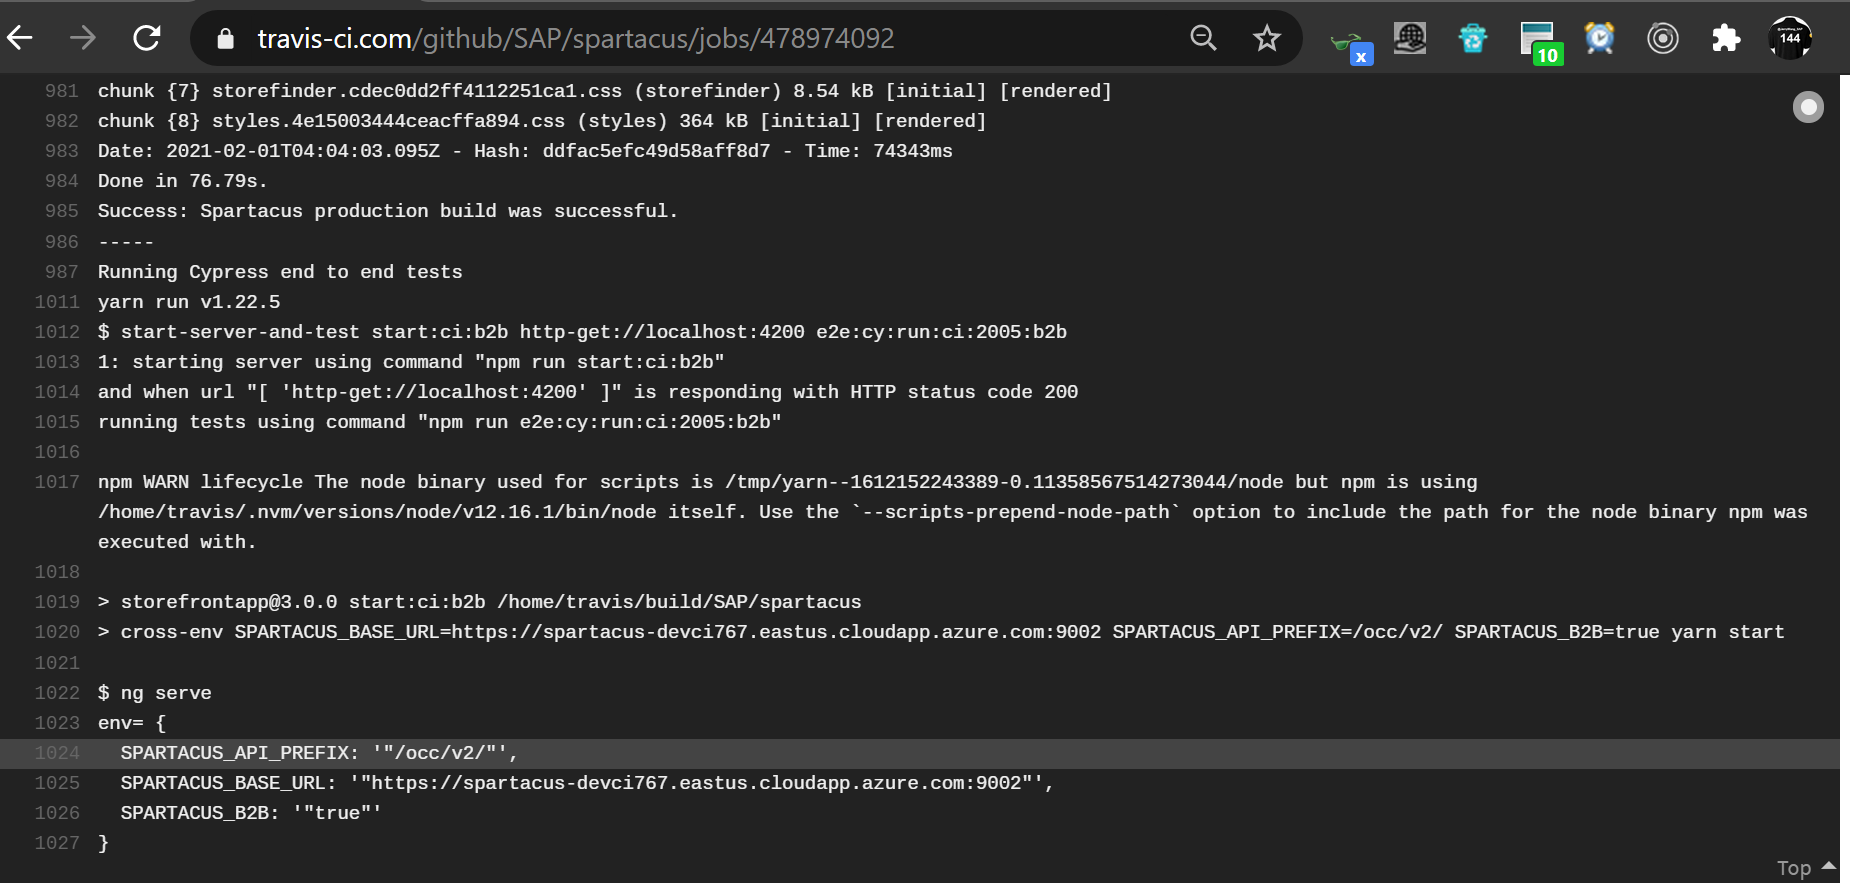Click the 'Date: 2021-02-01T04:04:03.095Z' hash line

[525, 151]
